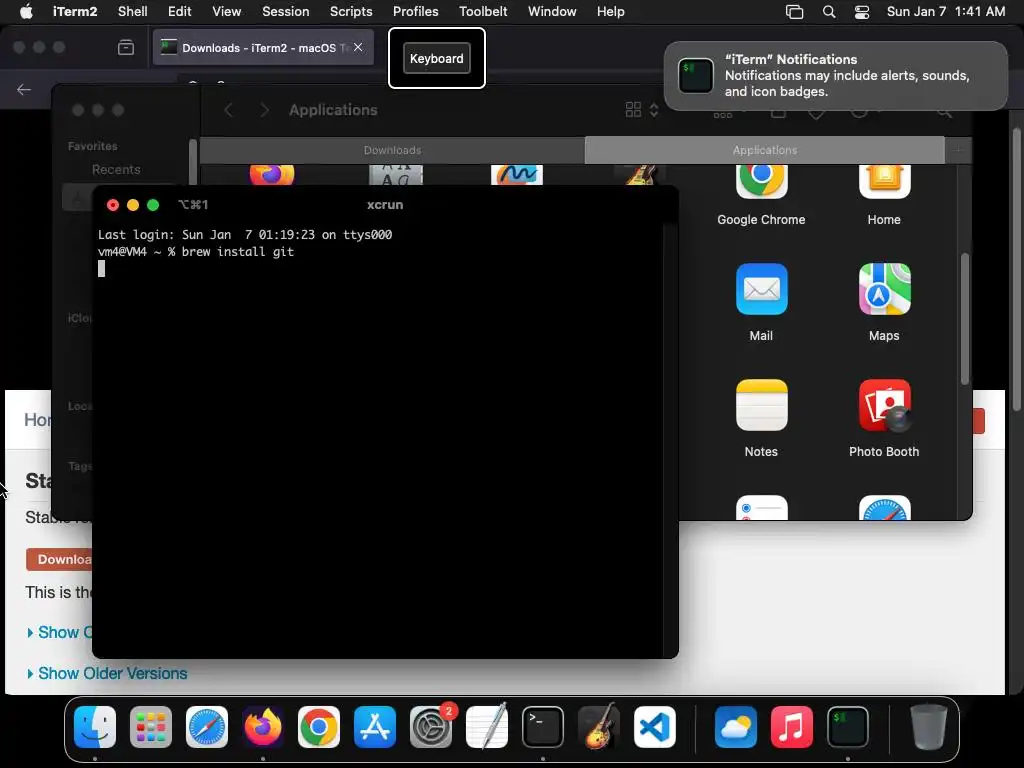This screenshot has height=768, width=1024.
Task: Open Photo Booth in Applications window
Action: point(884,405)
